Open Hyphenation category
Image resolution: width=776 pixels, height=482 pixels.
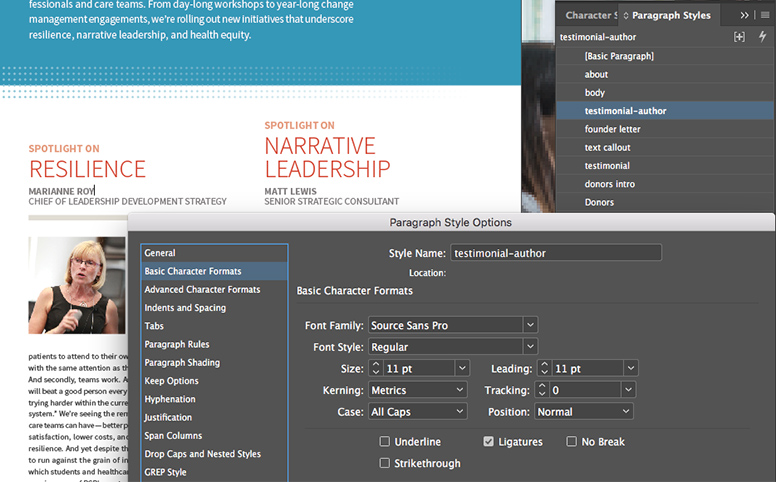[x=214, y=399]
